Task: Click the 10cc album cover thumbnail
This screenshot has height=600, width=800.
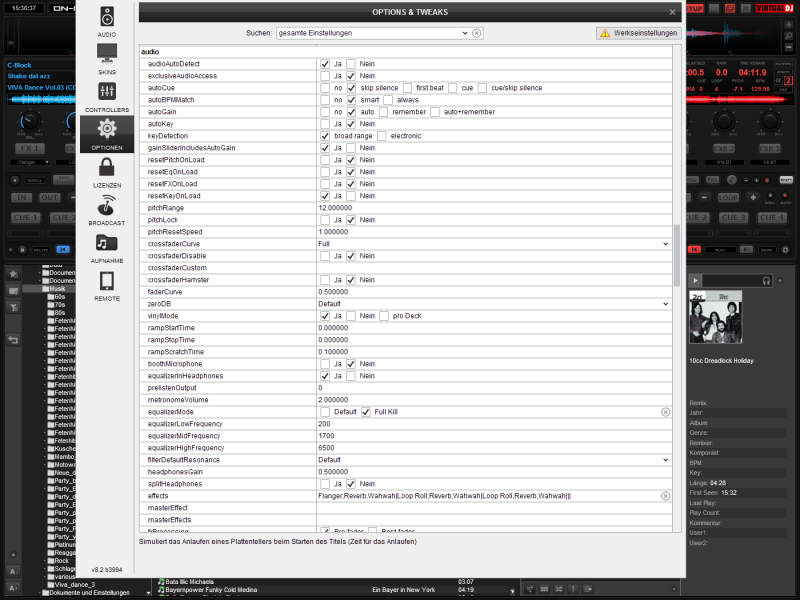Action: 715,317
